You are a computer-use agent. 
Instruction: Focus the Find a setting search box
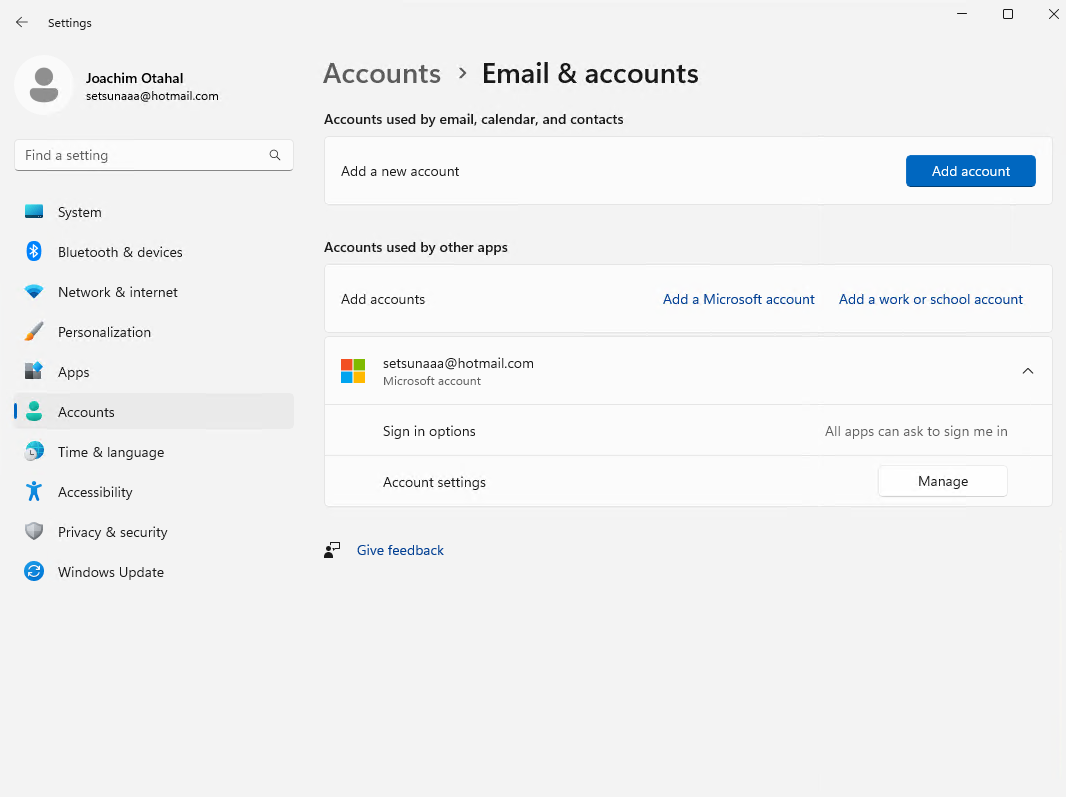(154, 155)
